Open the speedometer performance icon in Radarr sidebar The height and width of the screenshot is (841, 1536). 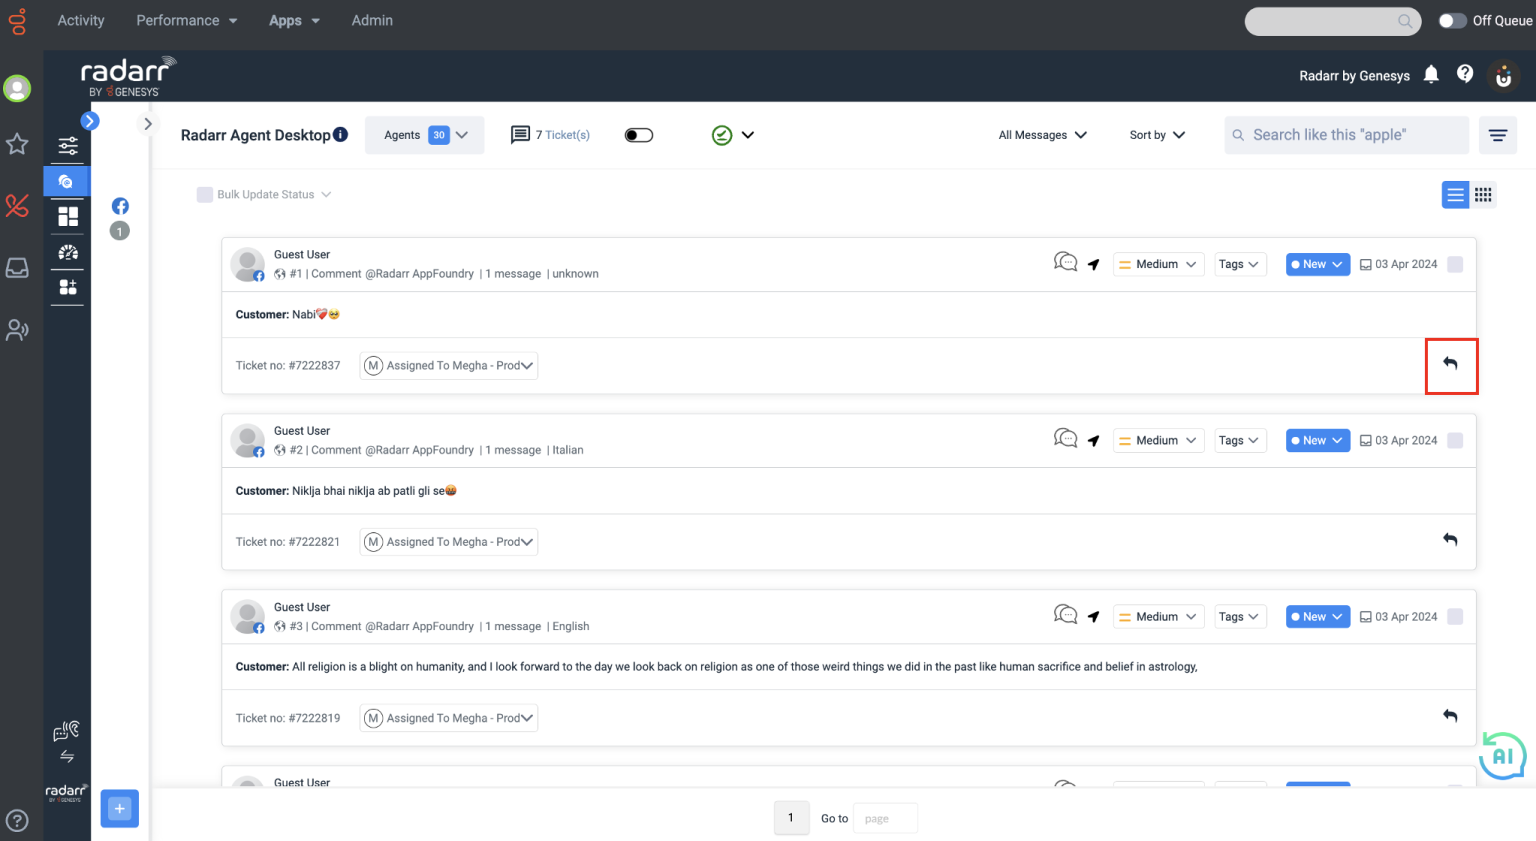(66, 252)
